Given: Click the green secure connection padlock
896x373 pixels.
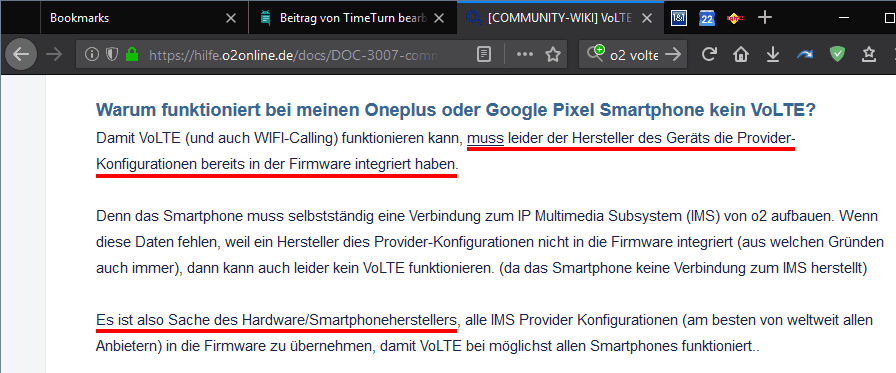Looking at the screenshot, I should point(132,54).
